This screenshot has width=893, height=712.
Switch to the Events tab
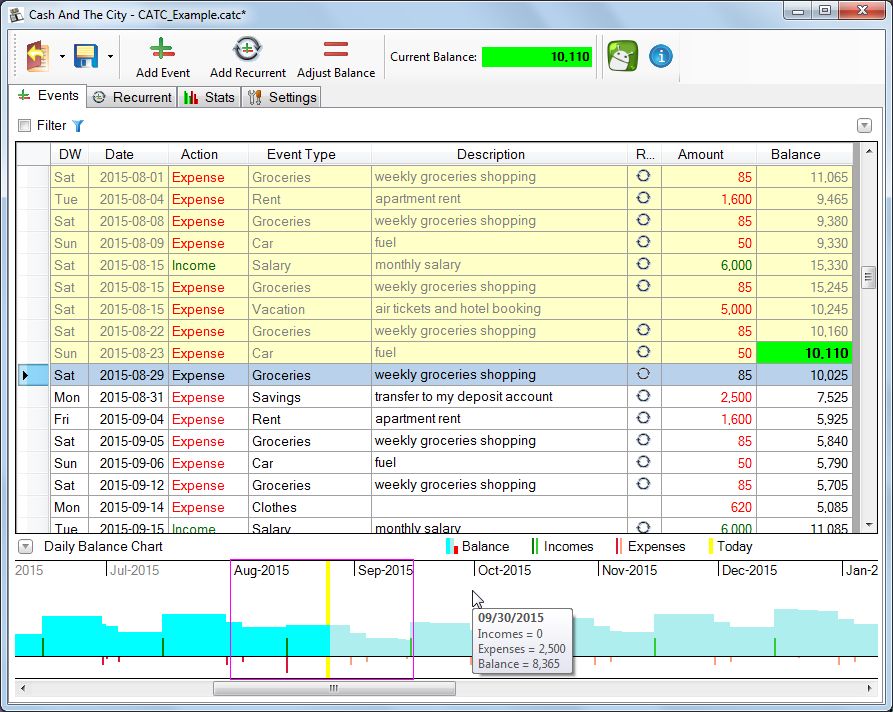coord(48,96)
